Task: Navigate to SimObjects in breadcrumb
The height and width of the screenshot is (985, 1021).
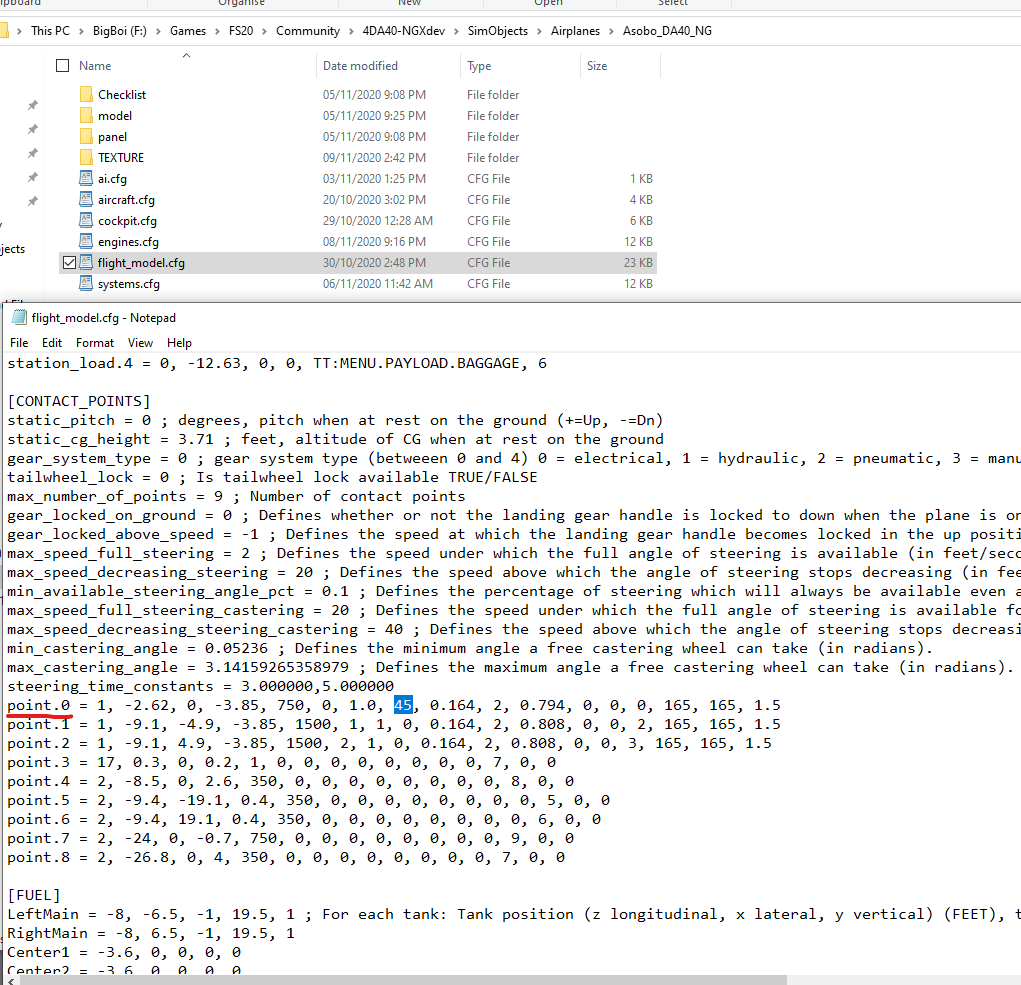Action: coord(497,31)
